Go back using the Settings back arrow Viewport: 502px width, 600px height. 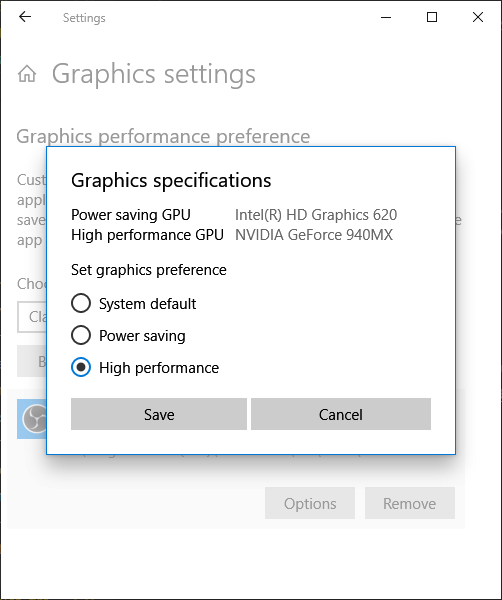(x=25, y=17)
